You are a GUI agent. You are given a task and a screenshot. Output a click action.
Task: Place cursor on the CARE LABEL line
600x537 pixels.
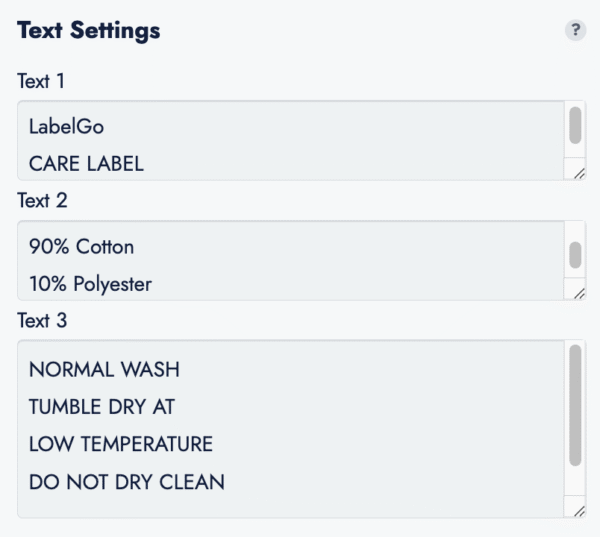[86, 164]
